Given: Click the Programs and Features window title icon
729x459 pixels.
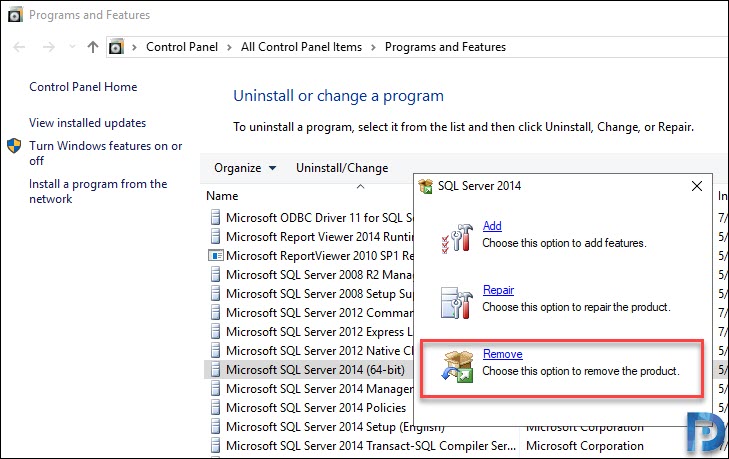Looking at the screenshot, I should [14, 15].
